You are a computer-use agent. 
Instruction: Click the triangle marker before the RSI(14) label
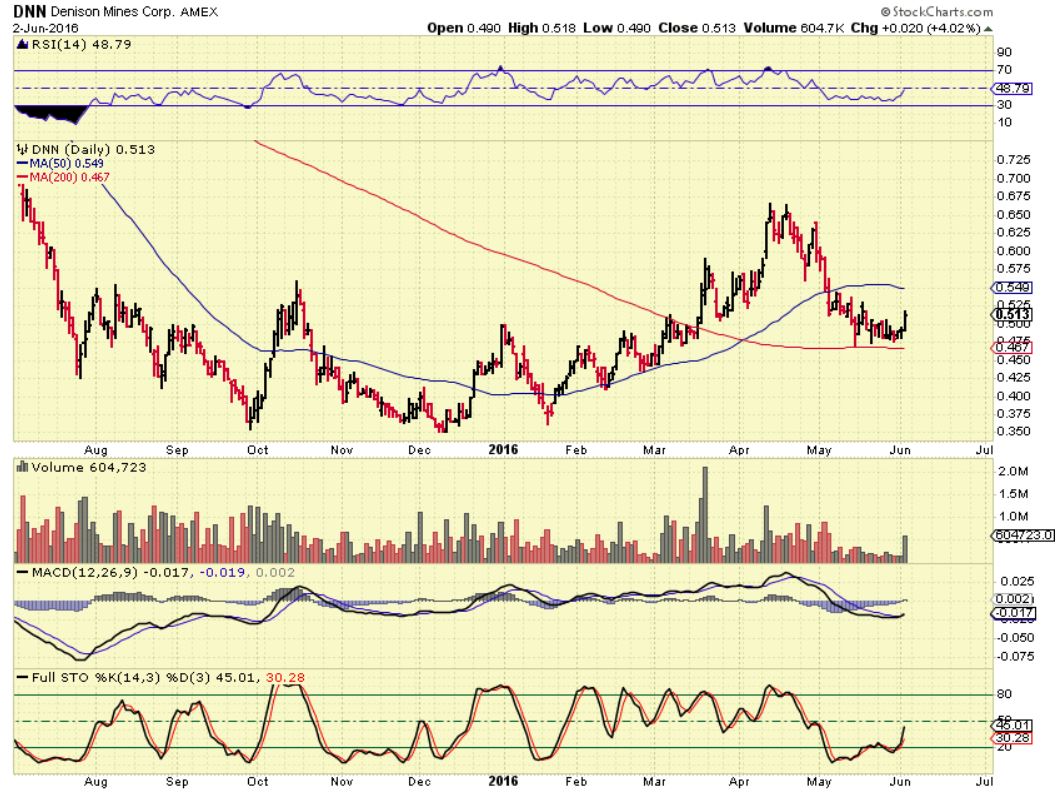coord(22,45)
